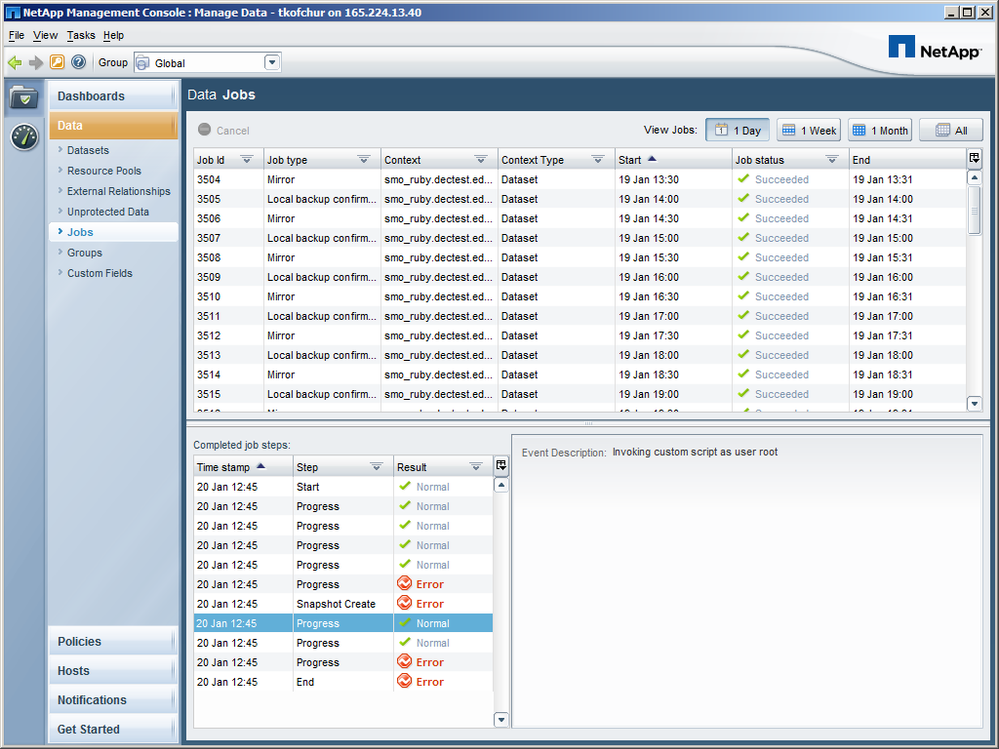The height and width of the screenshot is (749, 999).
Task: Open the Job status column filter dropdown
Action: 831,160
